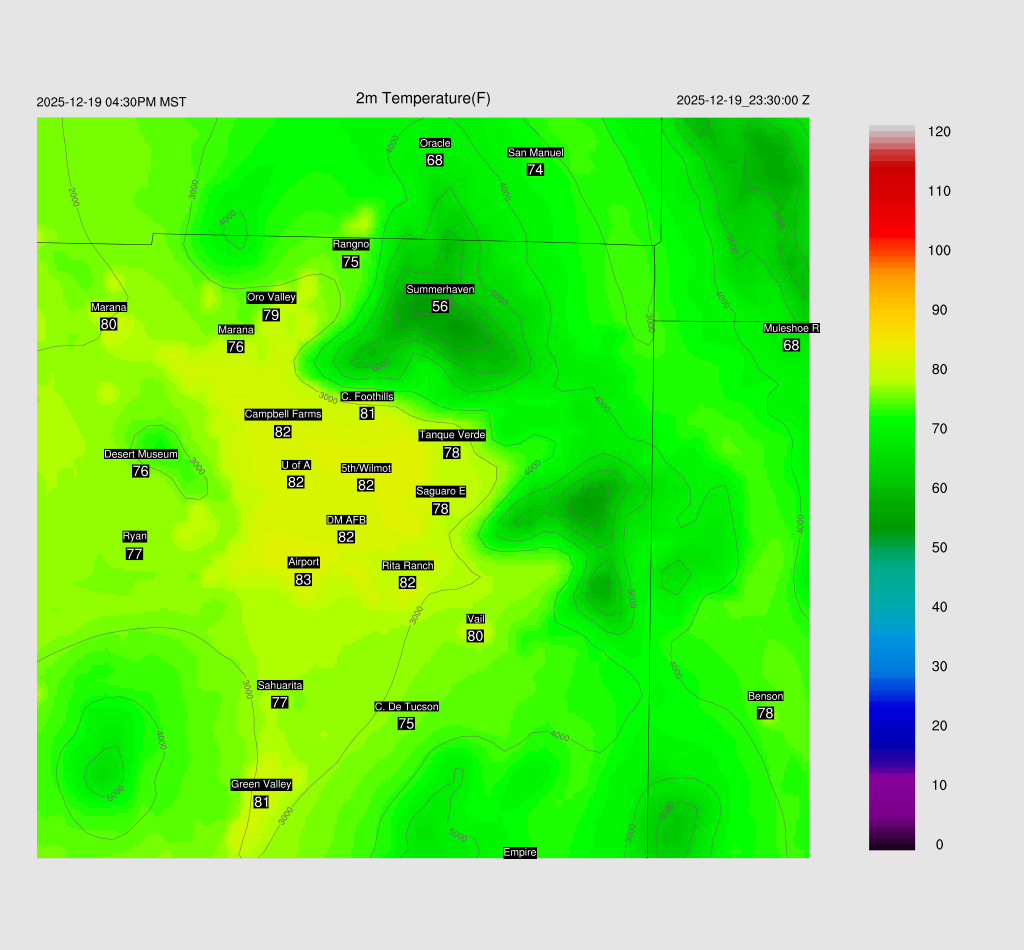Select the C. De Tucson station label
The width and height of the screenshot is (1024, 950).
tap(406, 707)
